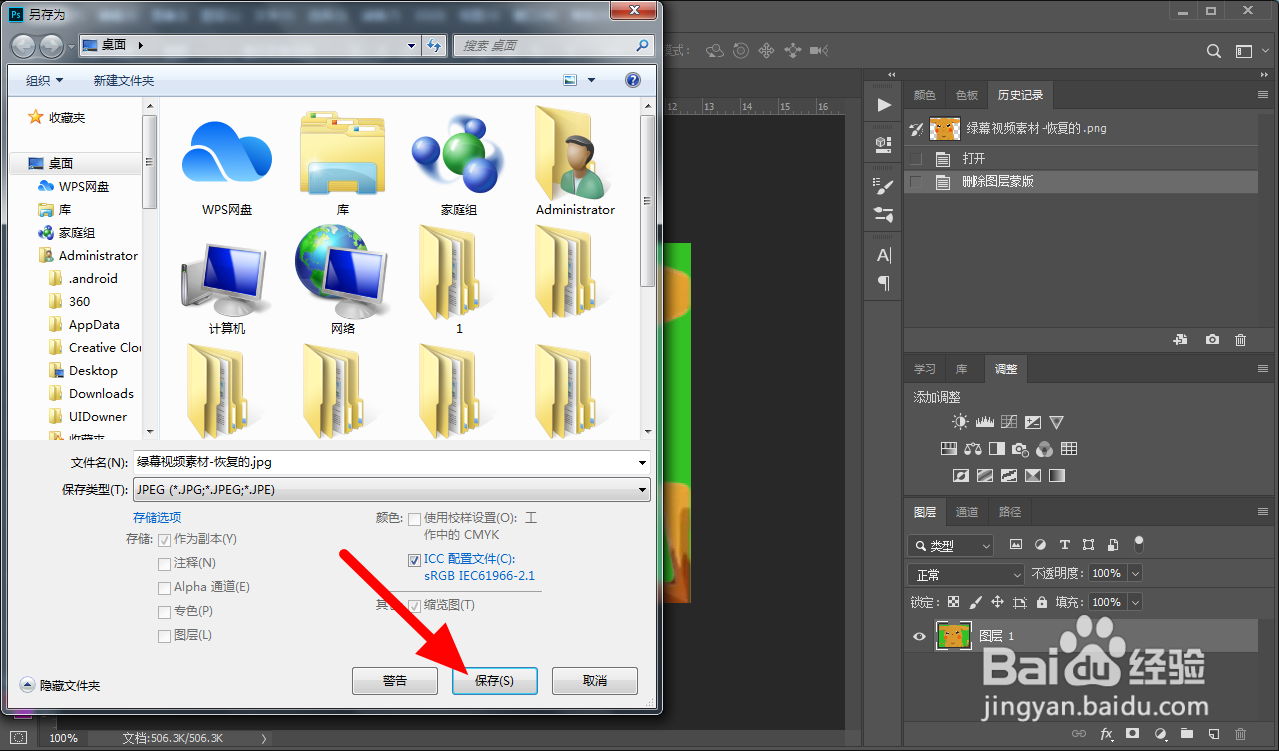The width and height of the screenshot is (1279, 751).
Task: Add Levels adjustment
Action: [x=984, y=422]
